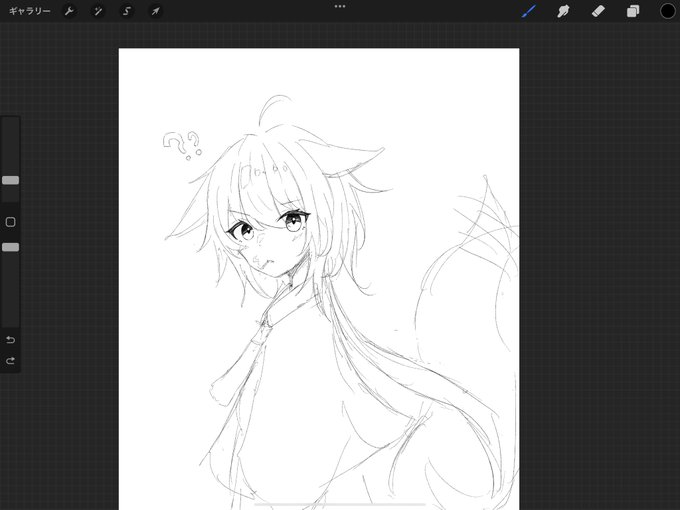Tap the three-dot multitasking menu at top
Image resolution: width=680 pixels, height=510 pixels.
point(340,7)
